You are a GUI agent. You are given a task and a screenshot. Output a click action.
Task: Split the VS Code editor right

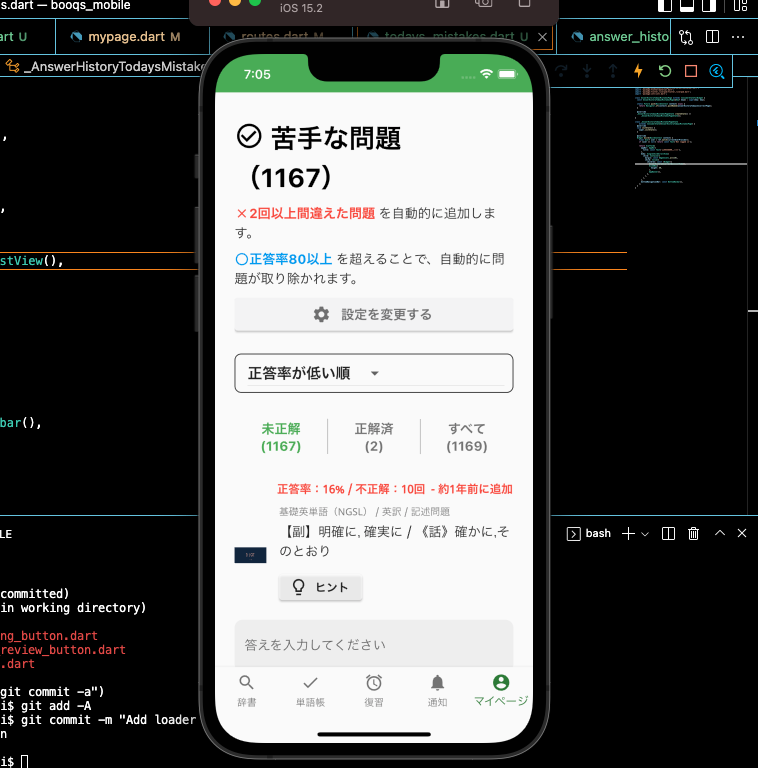point(712,37)
